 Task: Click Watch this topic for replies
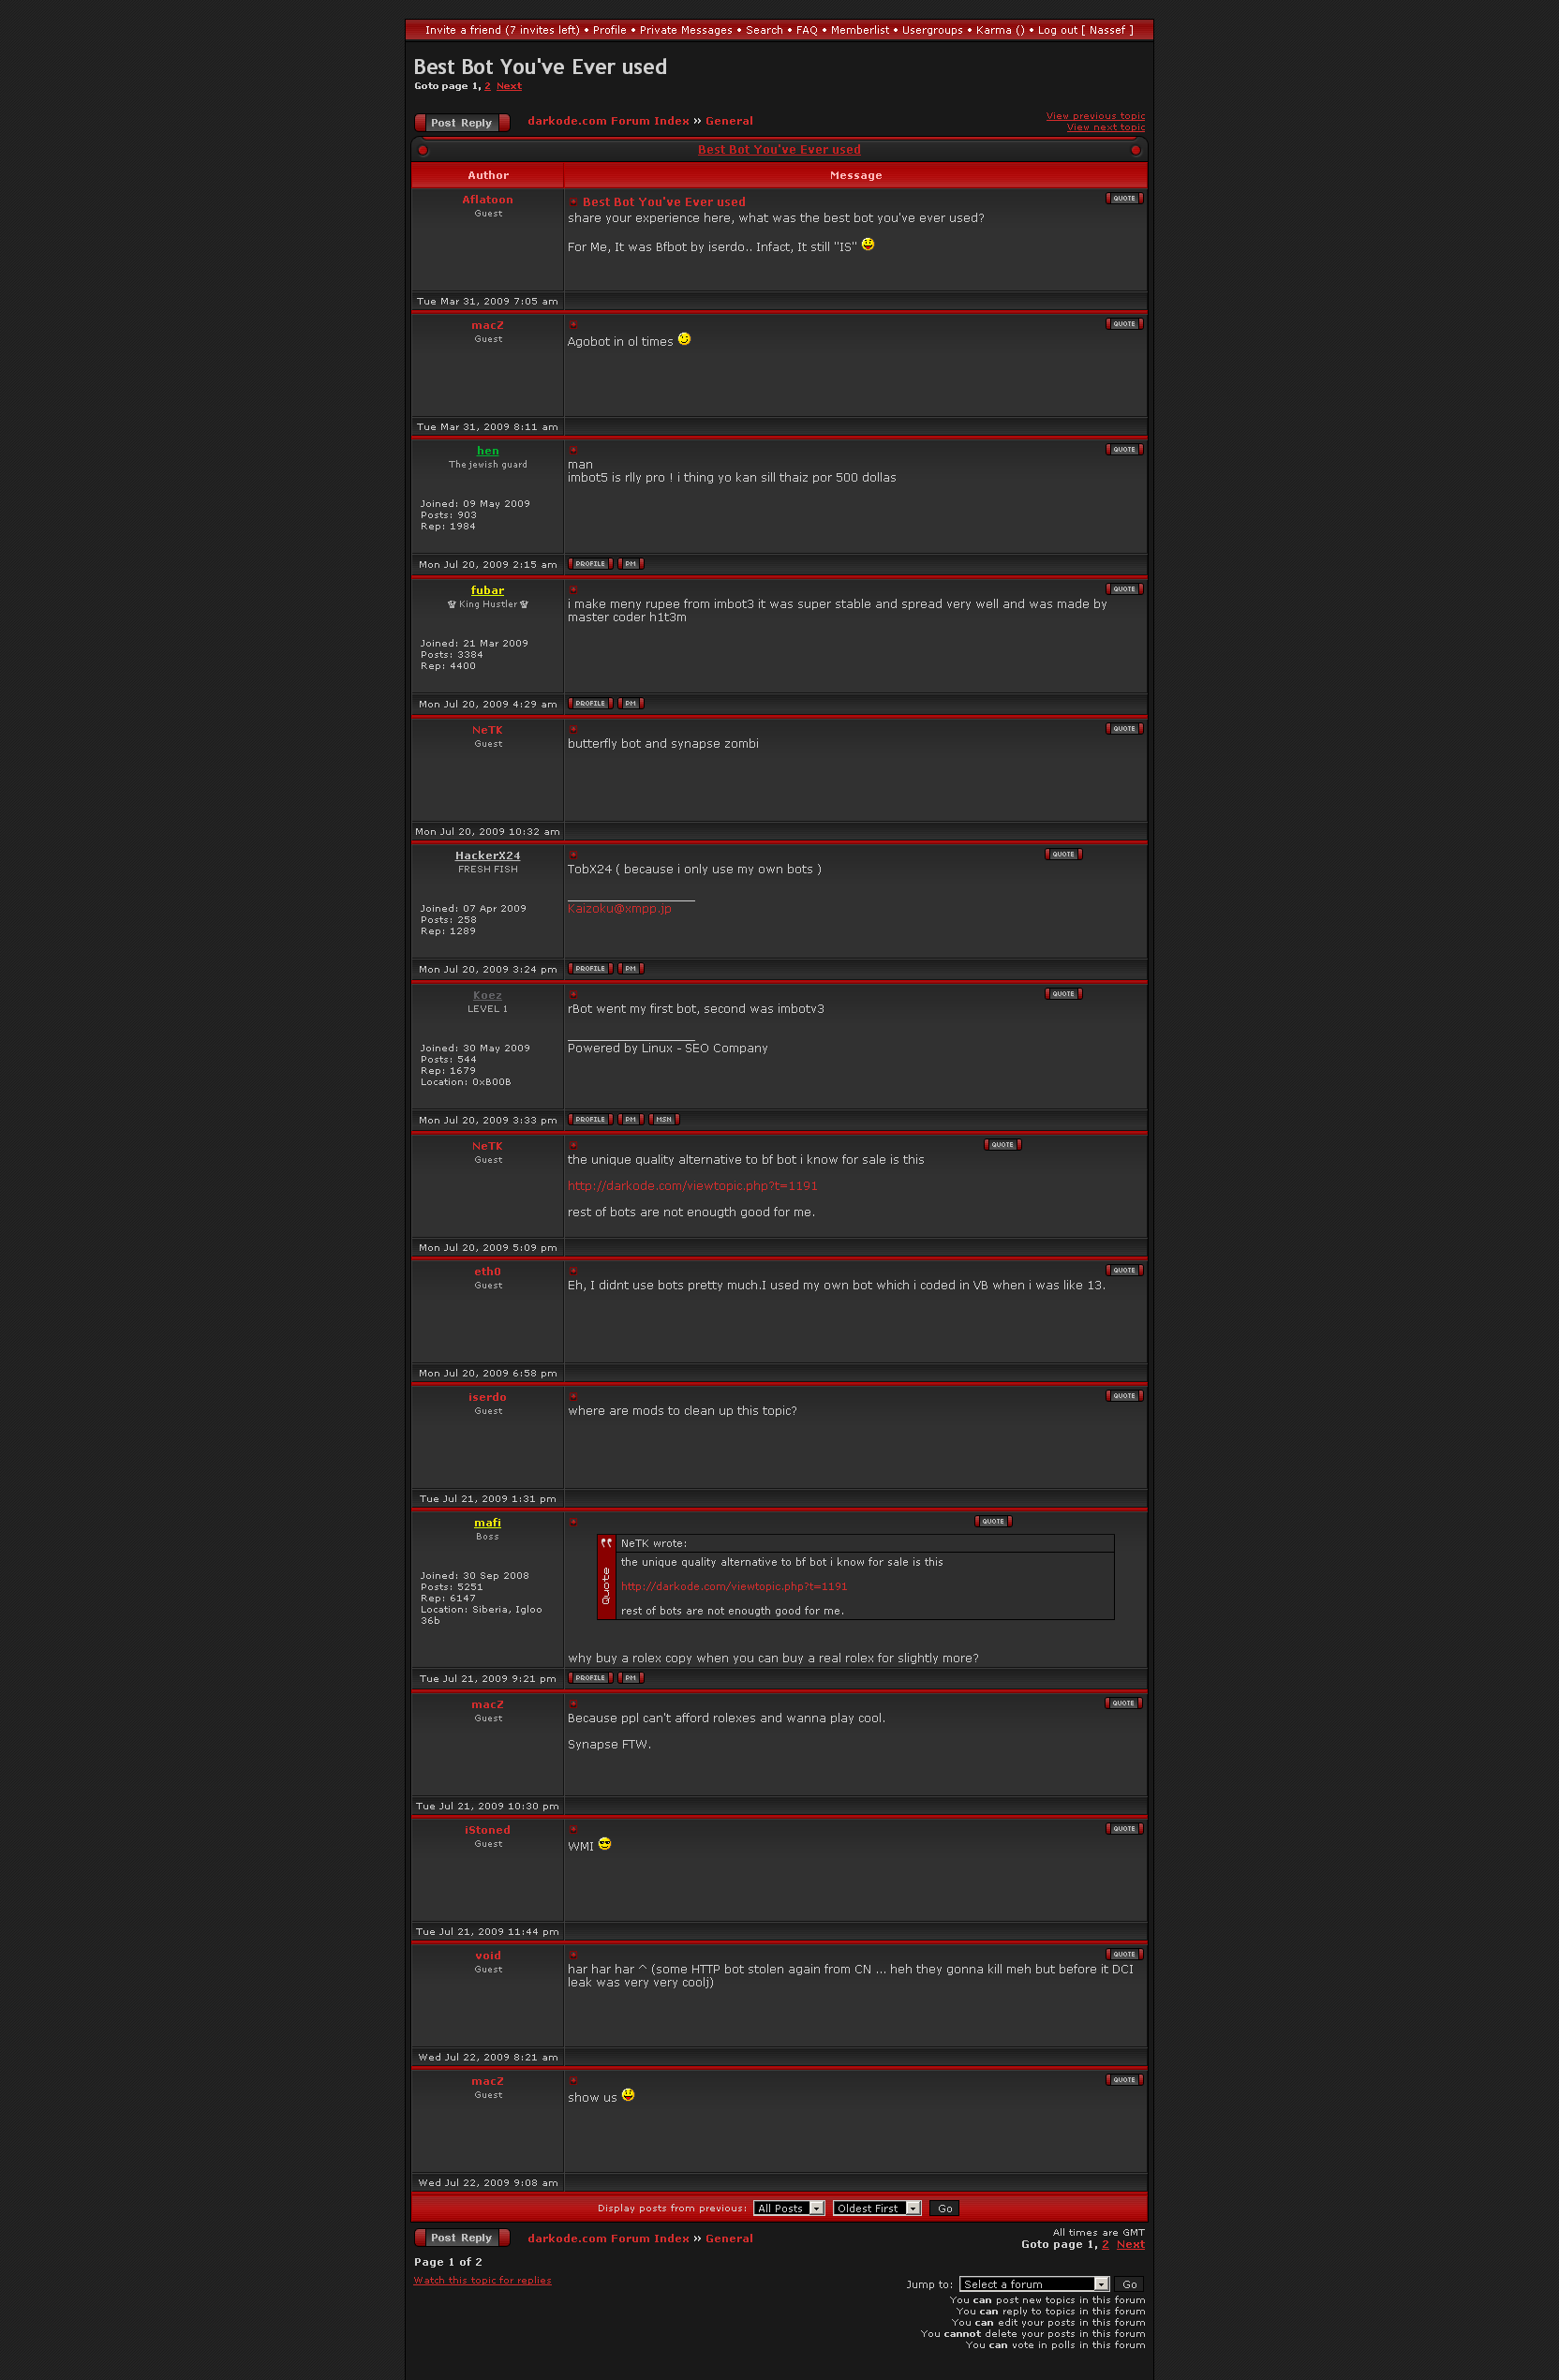(x=482, y=2281)
